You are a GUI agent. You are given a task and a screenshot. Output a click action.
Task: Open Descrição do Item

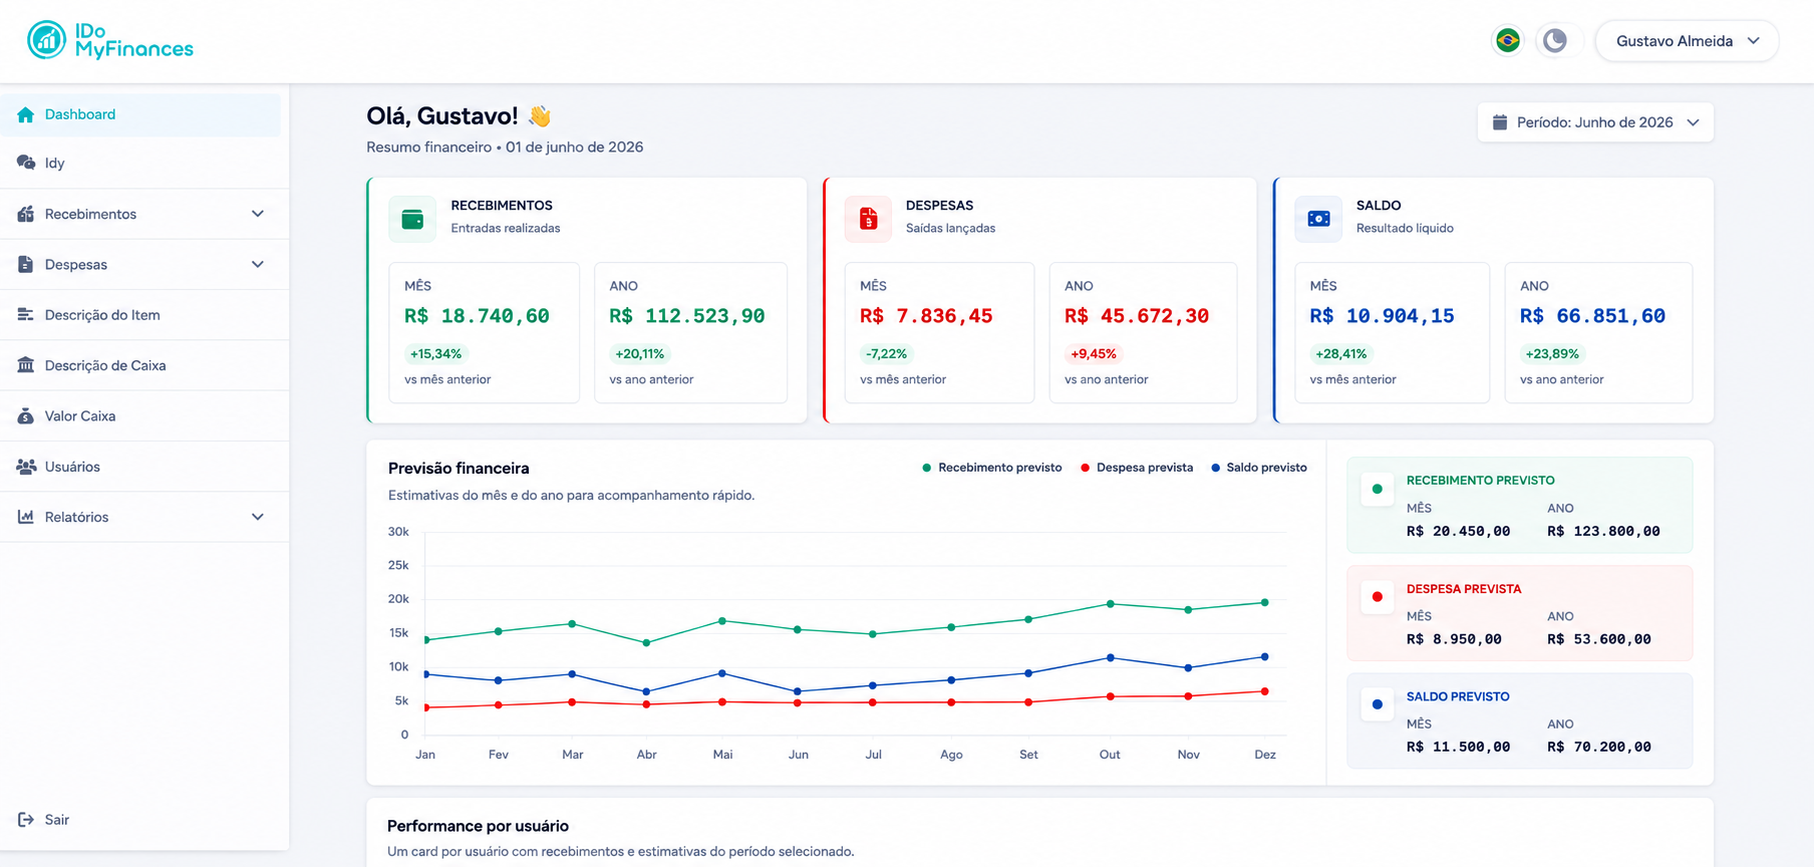(x=144, y=315)
